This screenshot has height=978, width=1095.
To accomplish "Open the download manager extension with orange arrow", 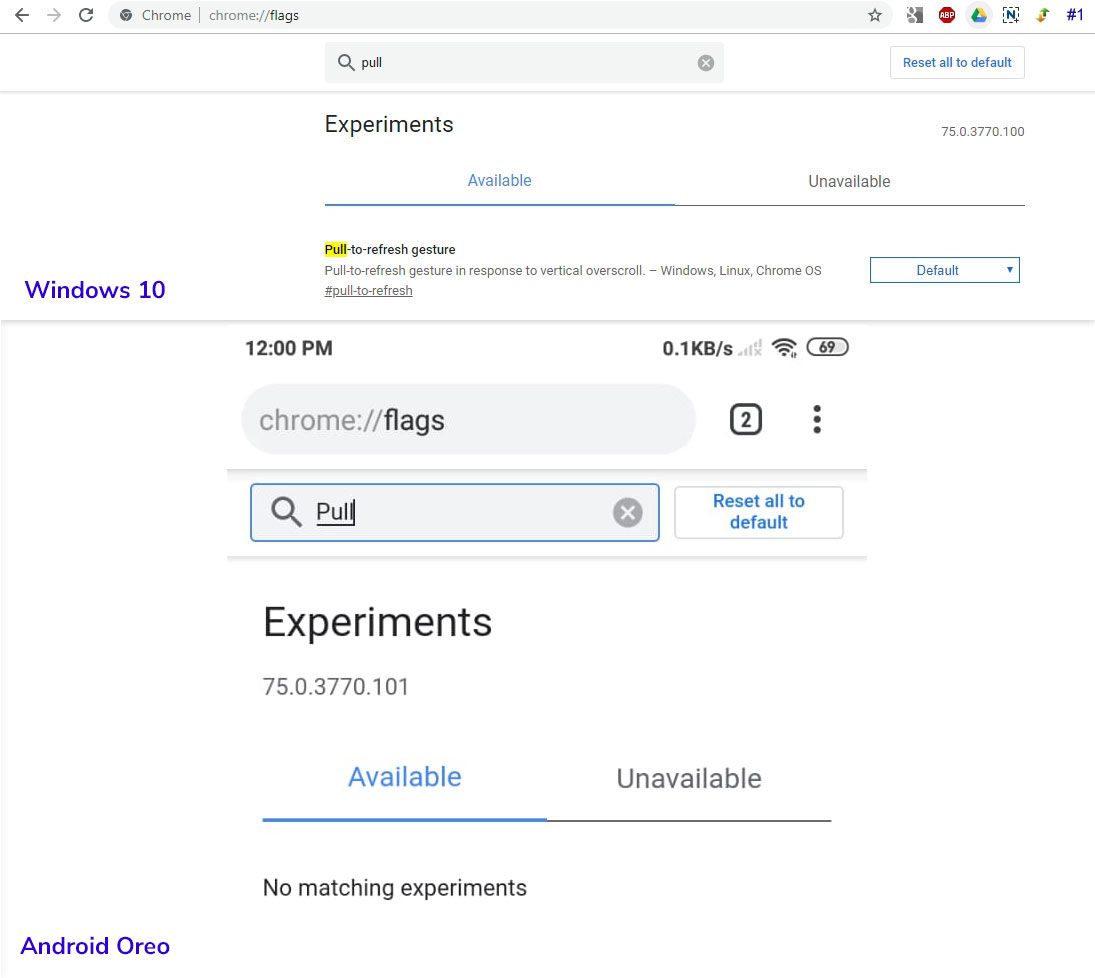I will [x=1043, y=15].
